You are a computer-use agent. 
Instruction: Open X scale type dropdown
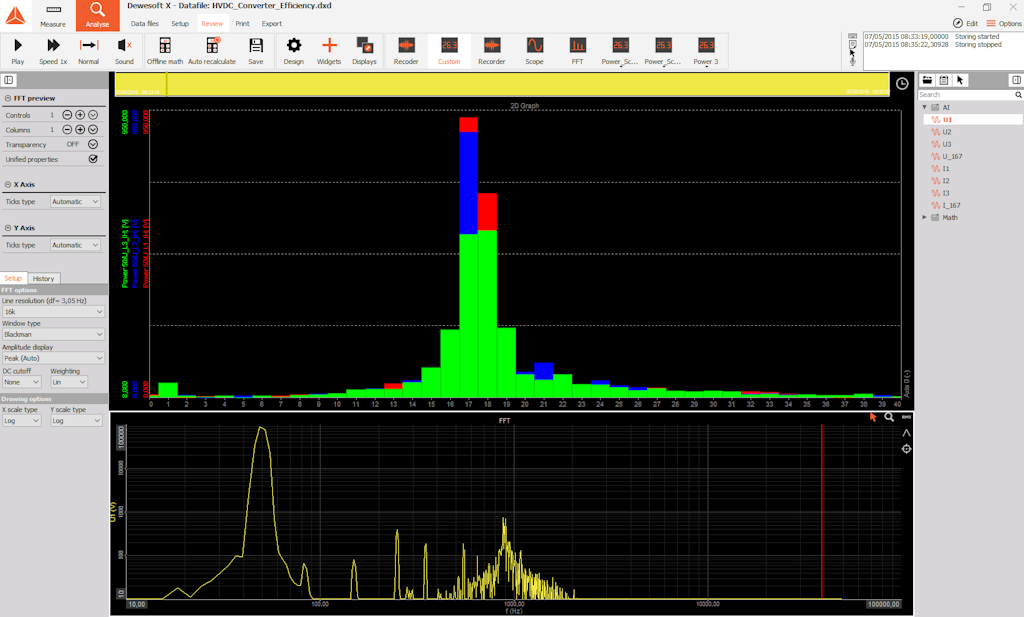pos(22,420)
